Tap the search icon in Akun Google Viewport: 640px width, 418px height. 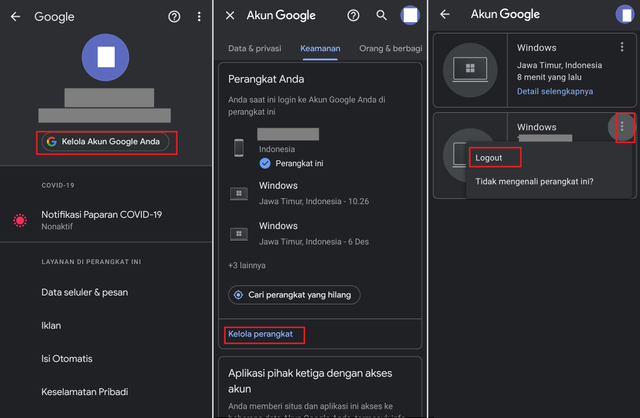click(x=382, y=16)
